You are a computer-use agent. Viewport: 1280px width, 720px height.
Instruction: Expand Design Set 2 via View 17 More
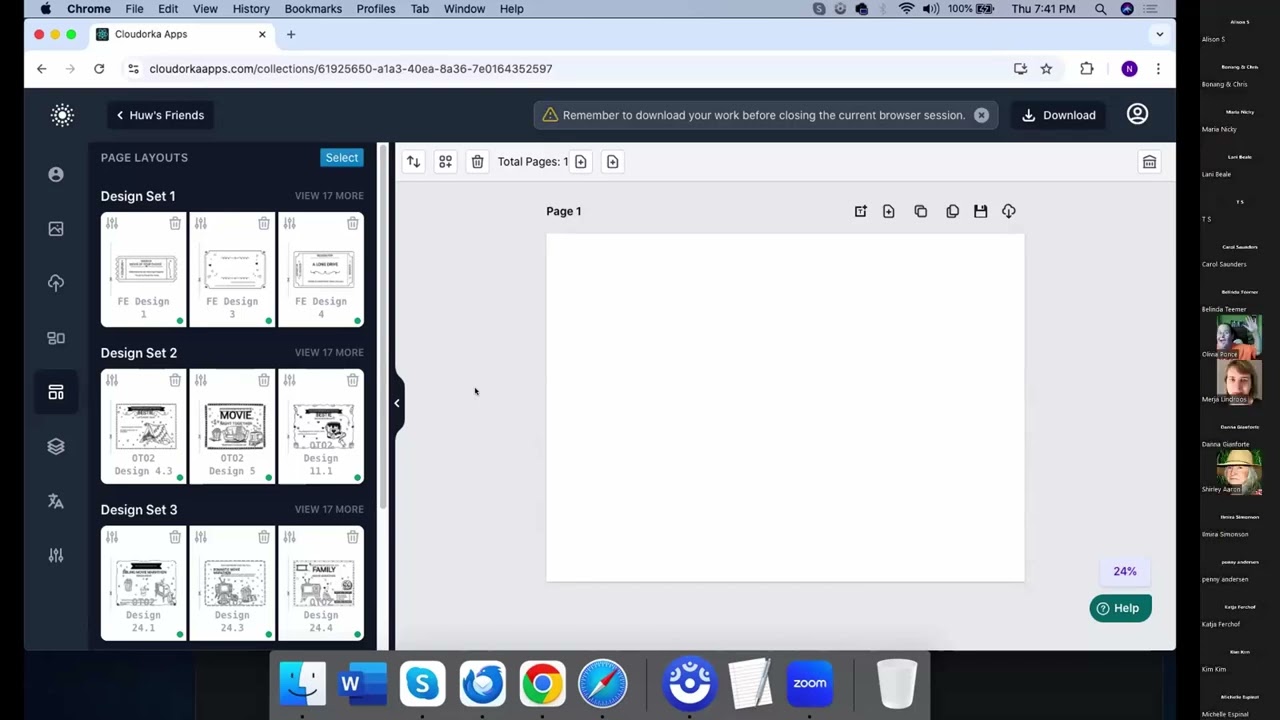point(329,353)
